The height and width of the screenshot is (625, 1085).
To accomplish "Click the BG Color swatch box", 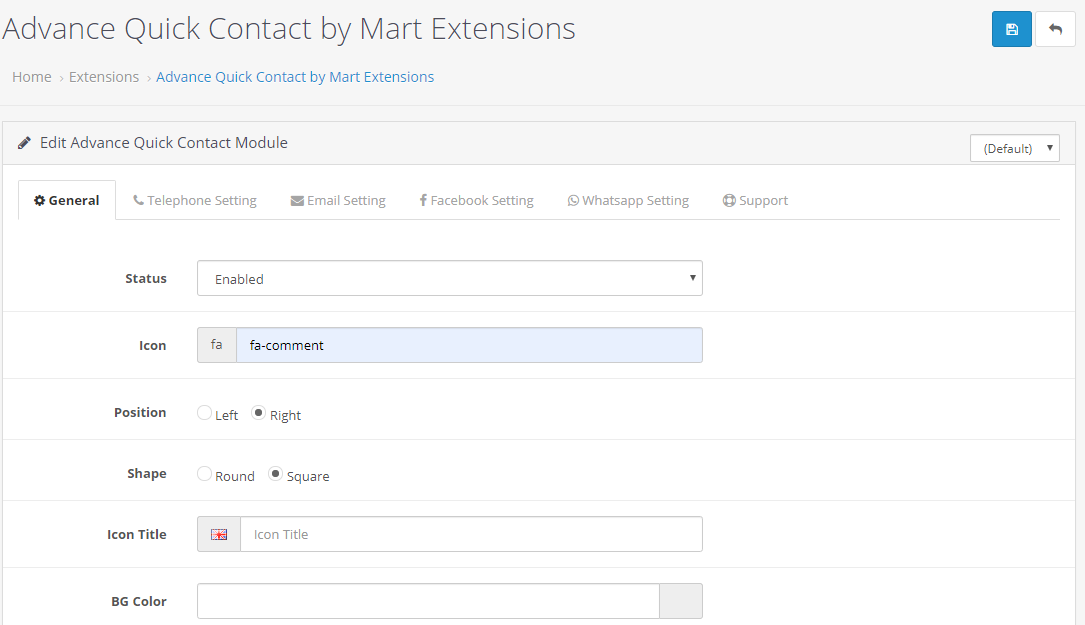I will tap(681, 601).
